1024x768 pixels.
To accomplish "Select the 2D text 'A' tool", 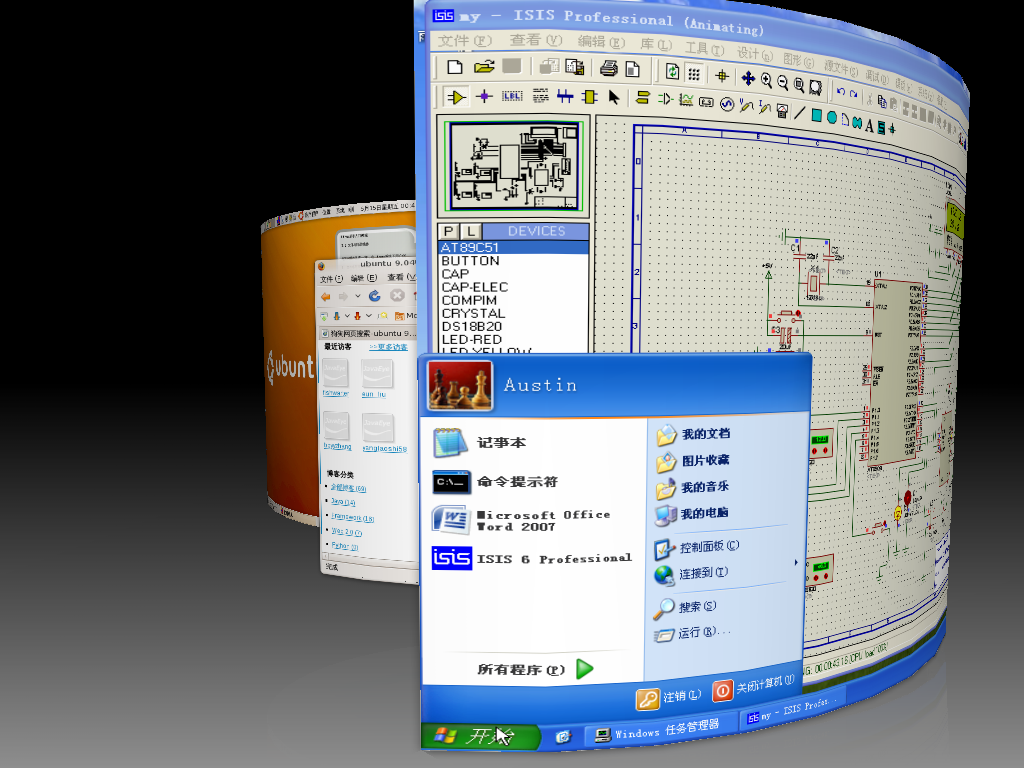I will 869,125.
